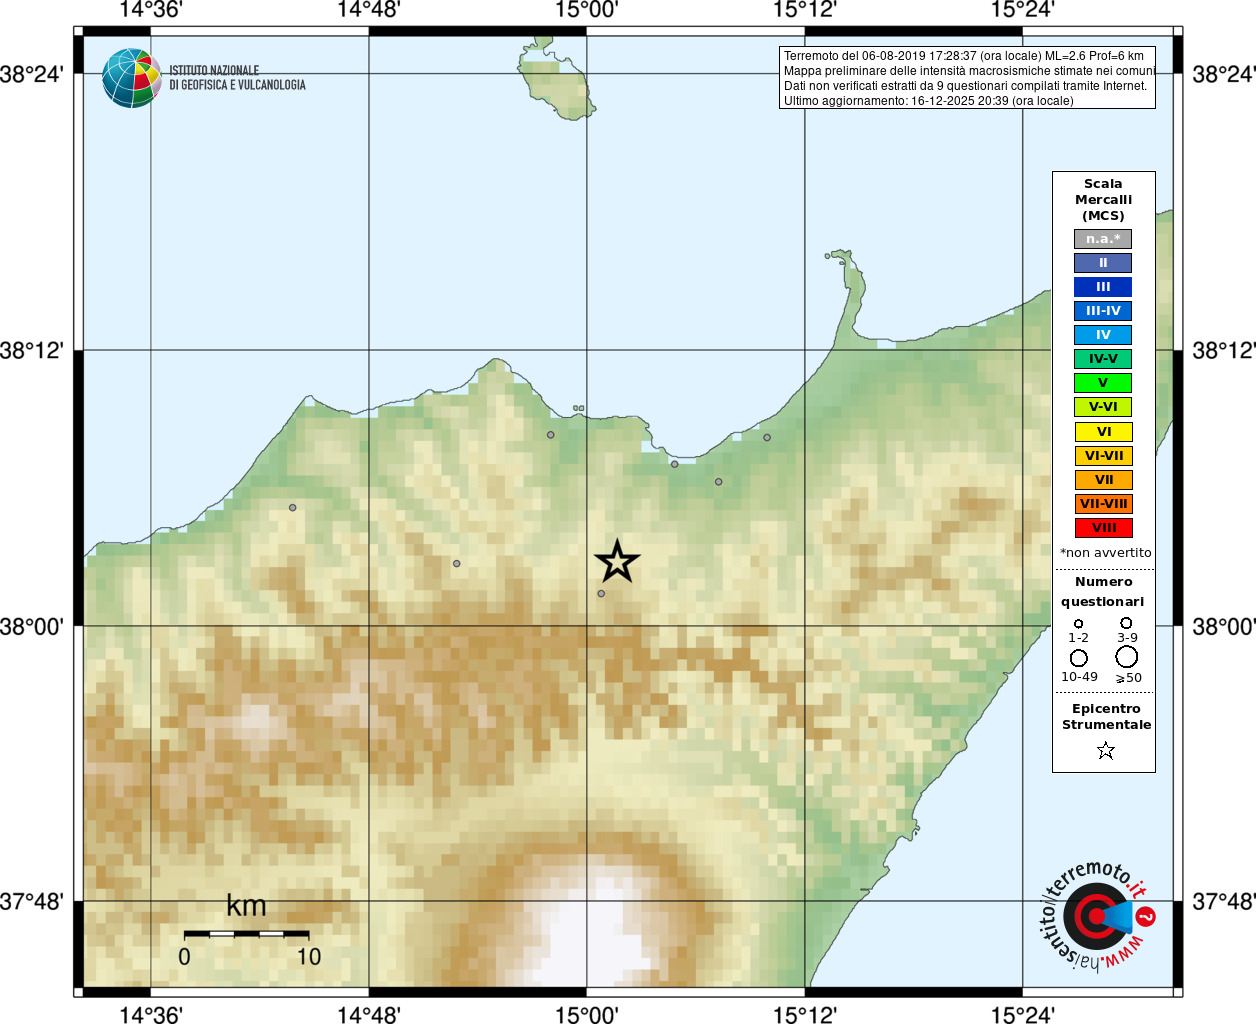Select the ≥50 questionnaires circle symbol

pyautogui.click(x=1126, y=656)
